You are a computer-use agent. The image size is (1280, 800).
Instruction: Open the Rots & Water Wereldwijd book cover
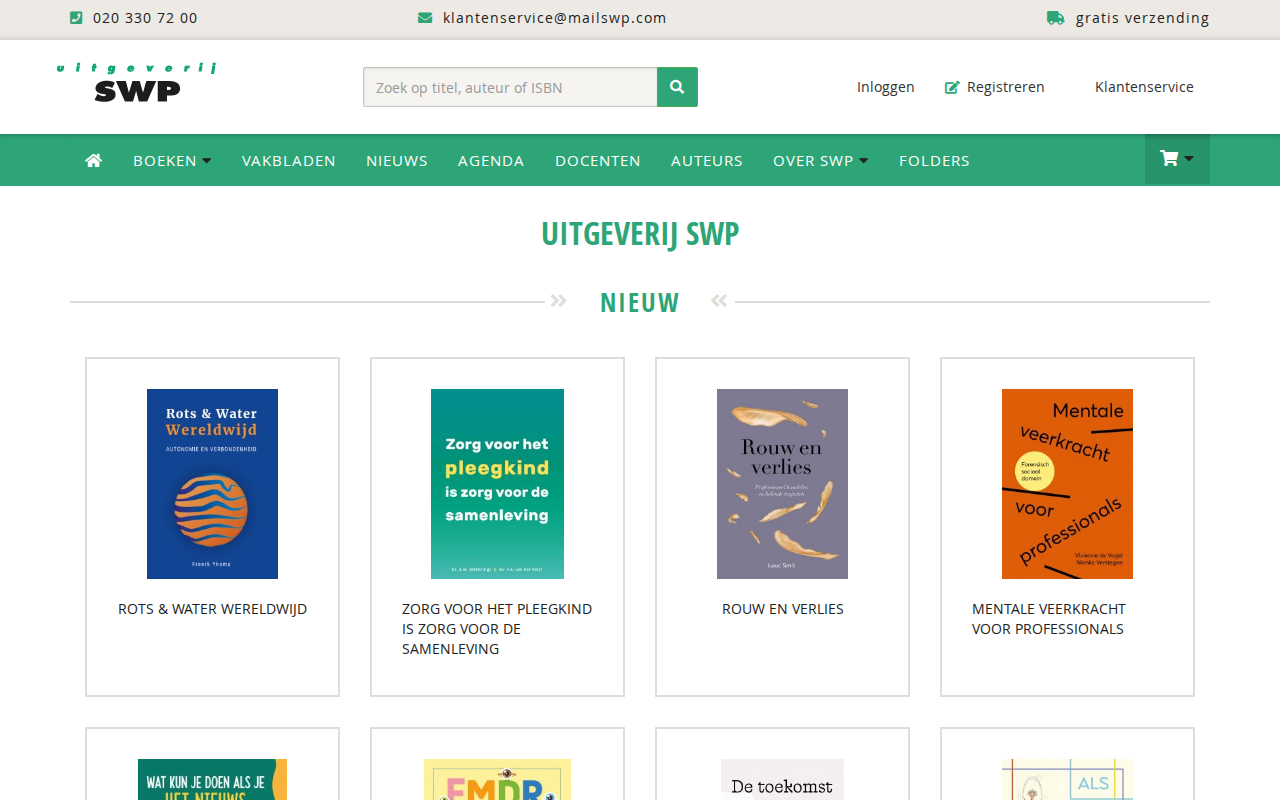tap(212, 484)
